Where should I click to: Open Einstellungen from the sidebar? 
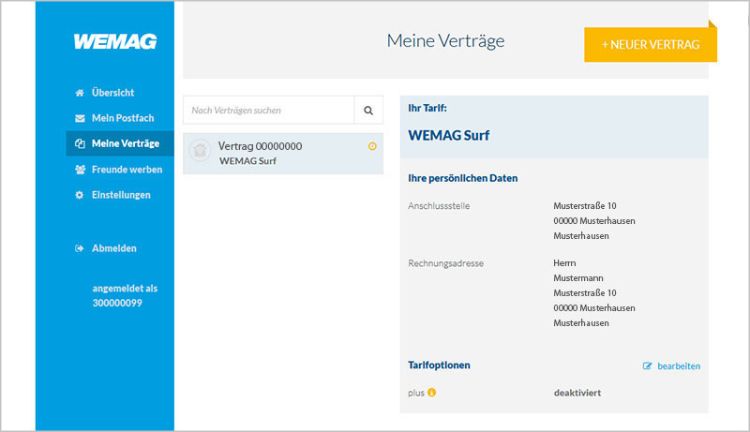coord(121,195)
